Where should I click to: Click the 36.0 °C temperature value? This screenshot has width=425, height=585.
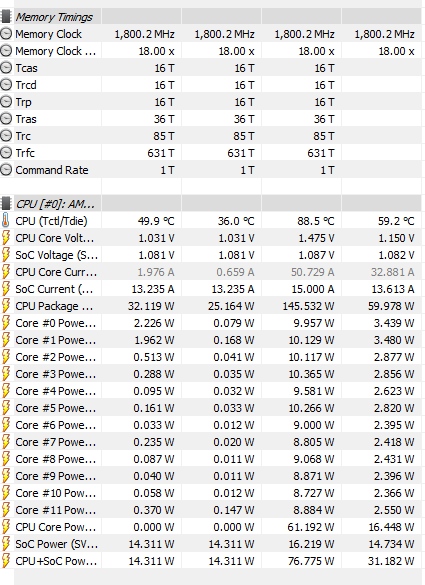coord(236,221)
